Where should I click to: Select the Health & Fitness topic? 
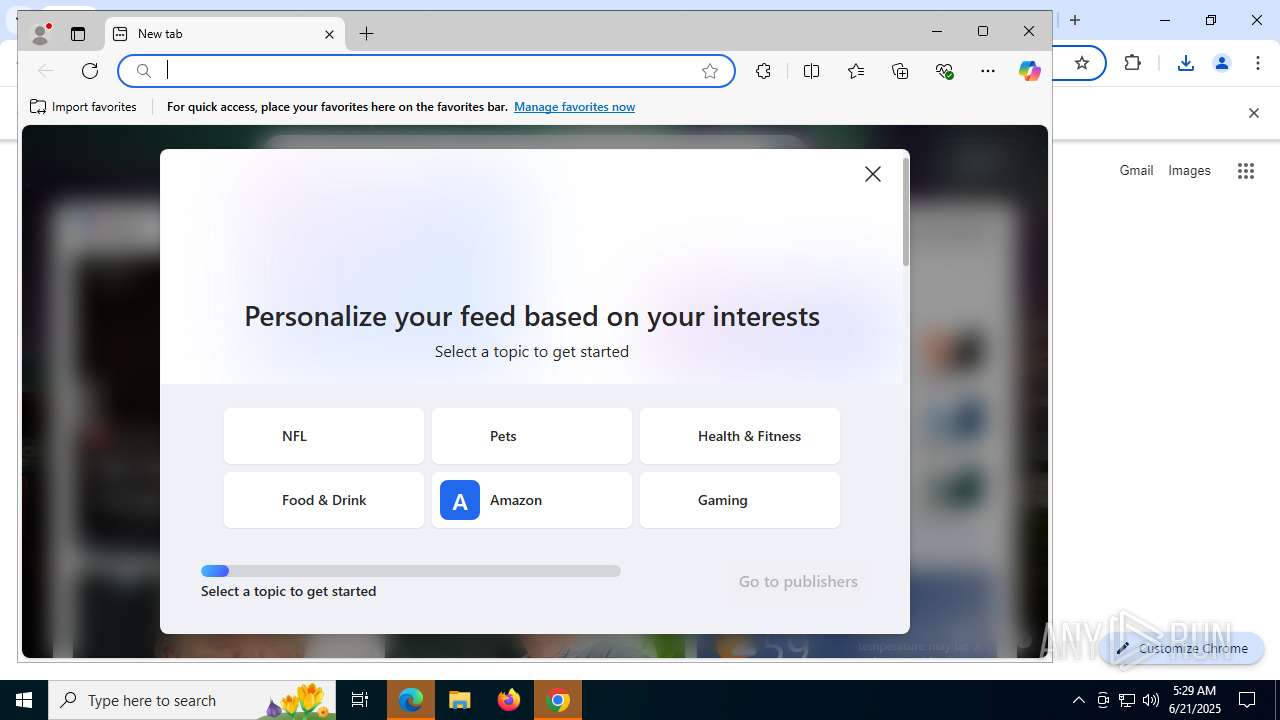[740, 436]
